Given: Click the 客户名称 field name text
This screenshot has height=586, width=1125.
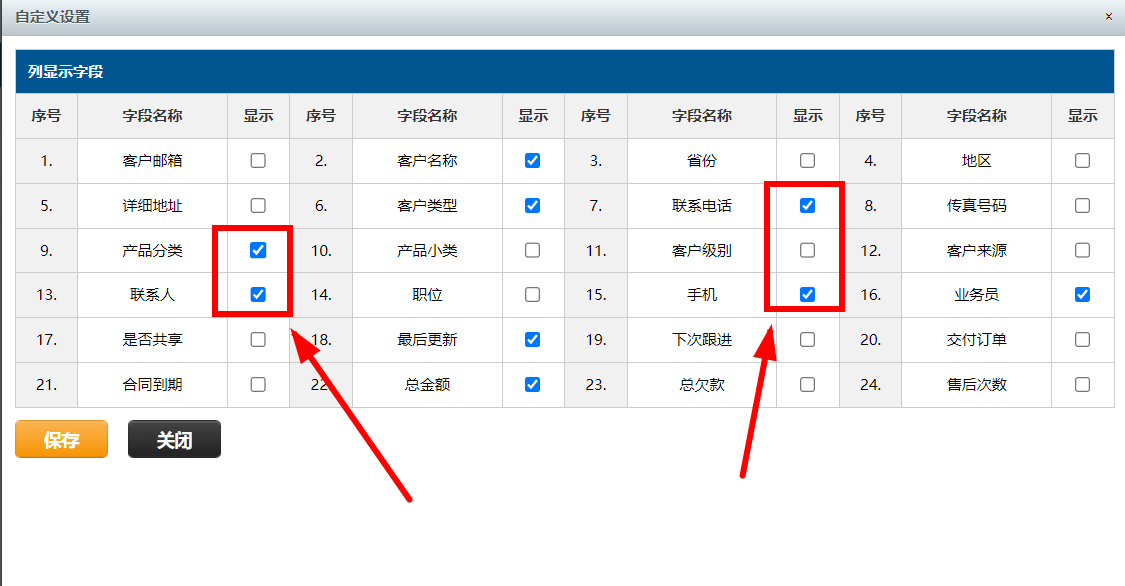Looking at the screenshot, I should click(x=427, y=161).
